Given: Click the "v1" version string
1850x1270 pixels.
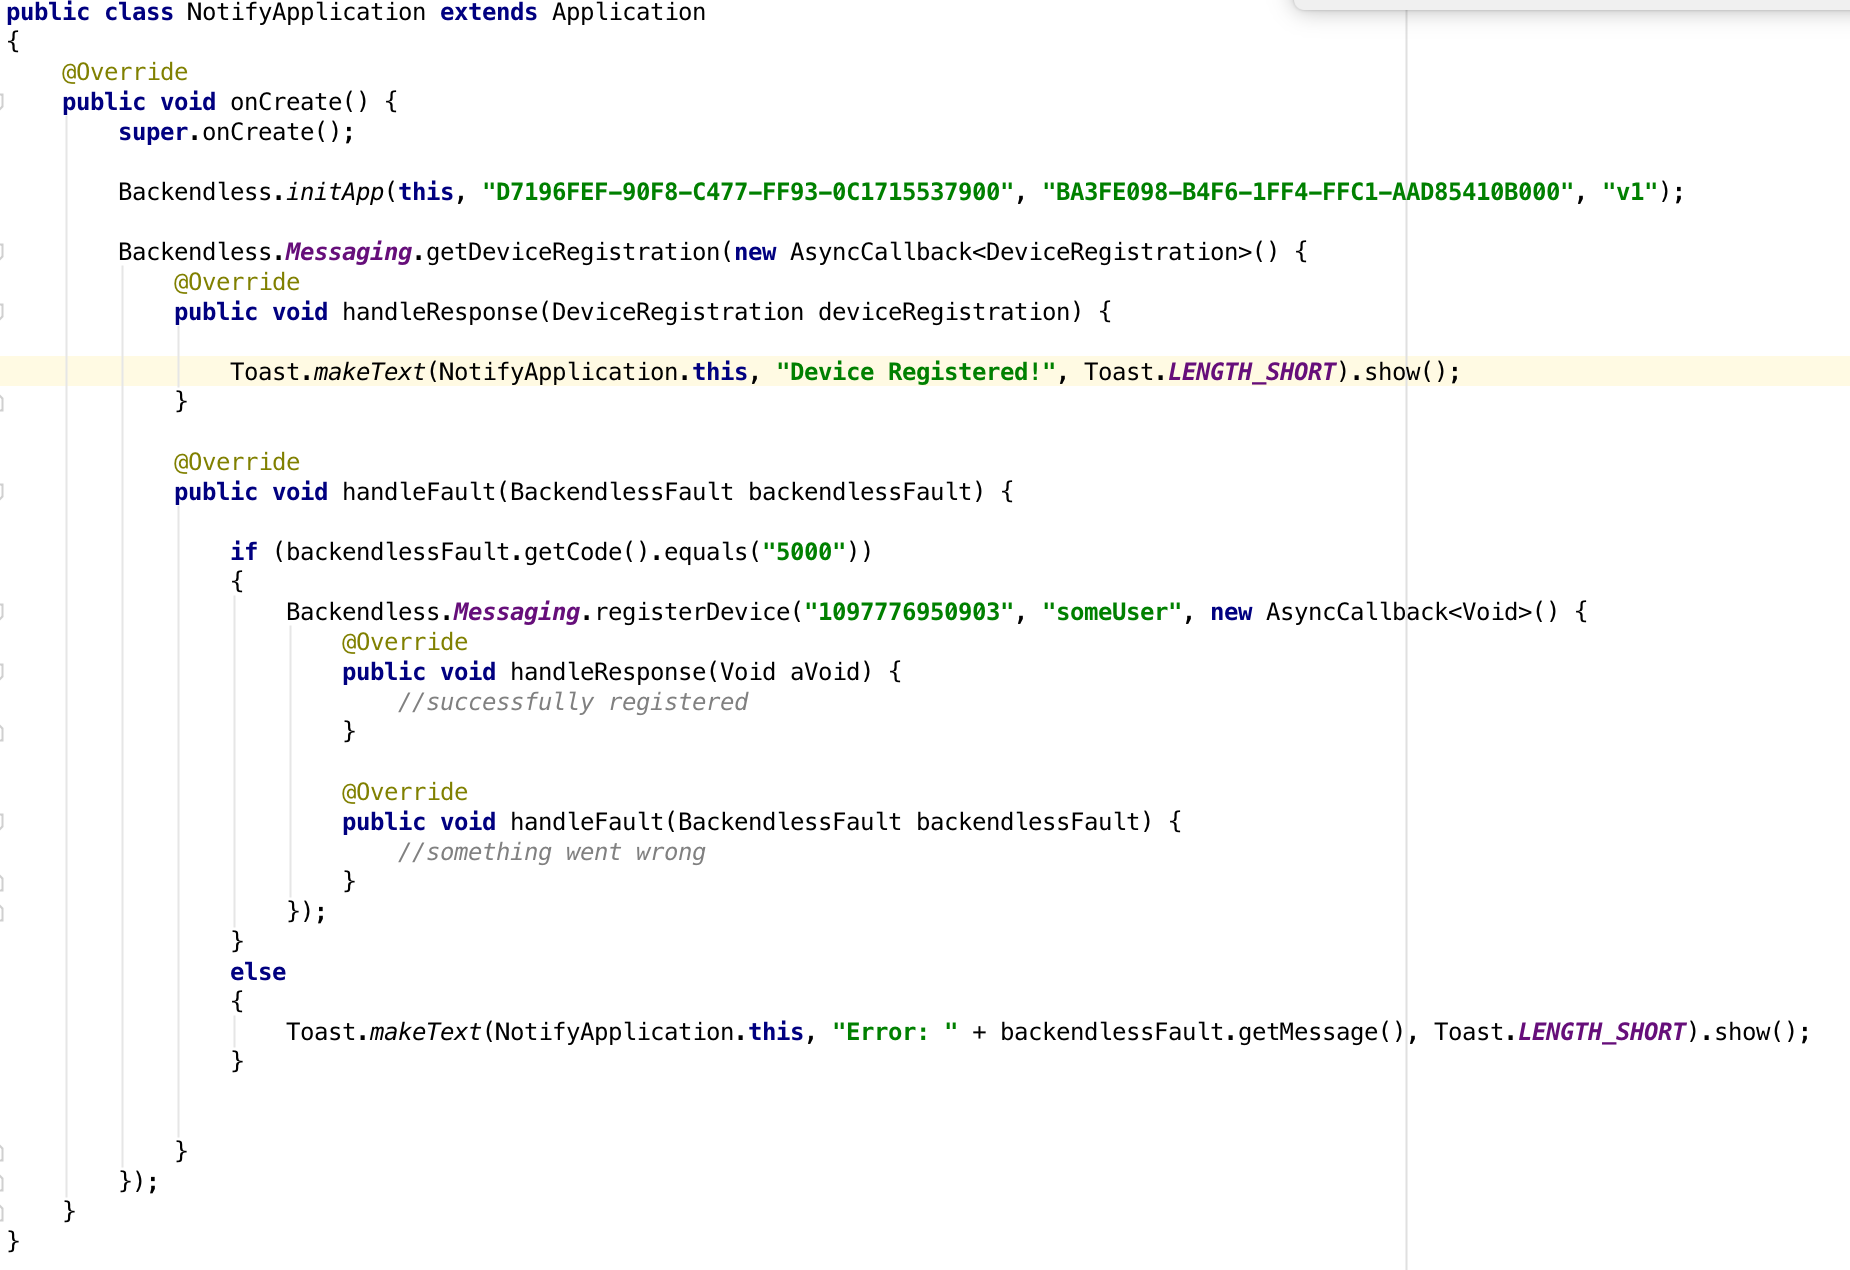Looking at the screenshot, I should pos(1630,192).
